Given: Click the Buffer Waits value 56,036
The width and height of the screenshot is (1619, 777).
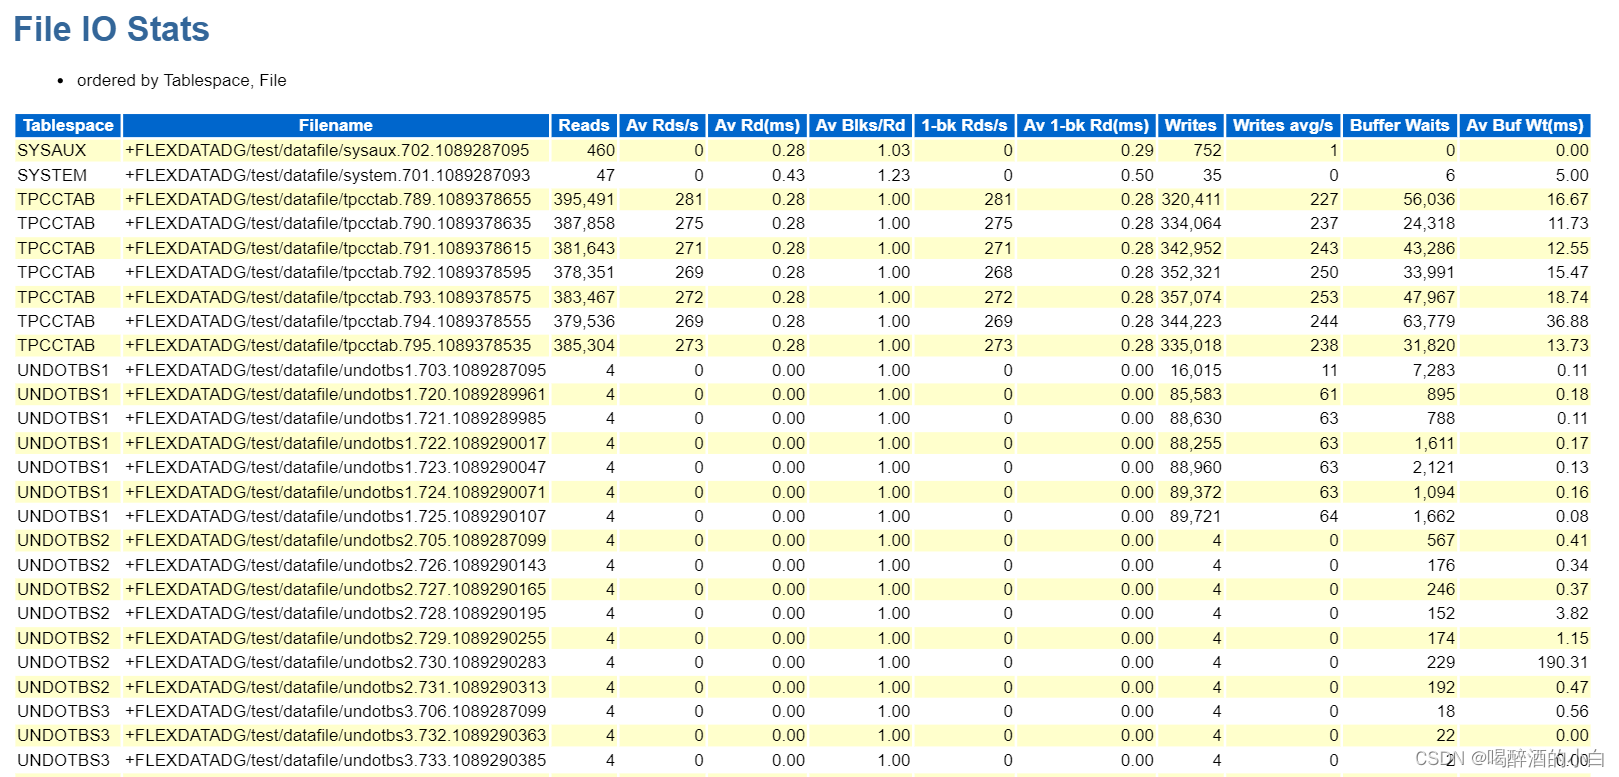Looking at the screenshot, I should click(1429, 199).
